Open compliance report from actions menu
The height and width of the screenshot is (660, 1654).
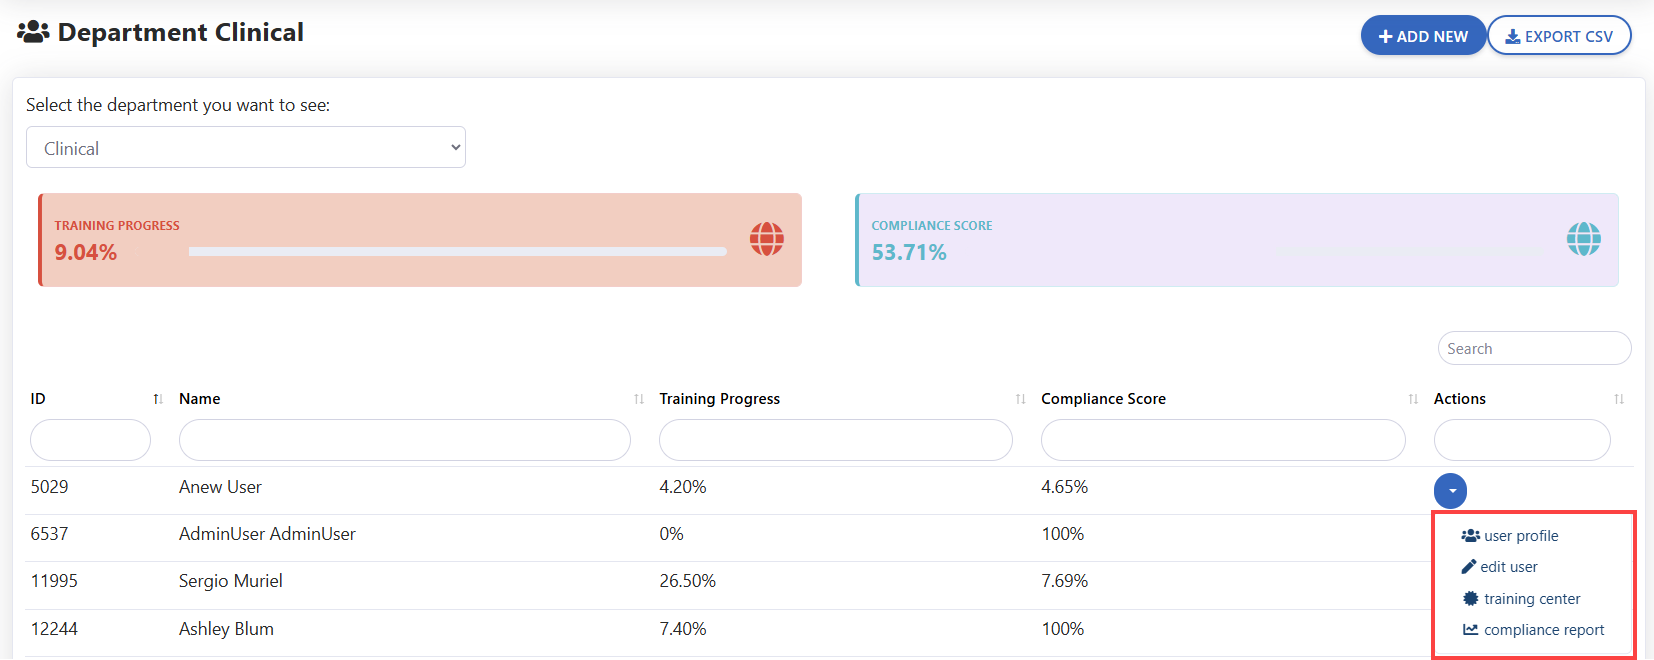point(1543,630)
